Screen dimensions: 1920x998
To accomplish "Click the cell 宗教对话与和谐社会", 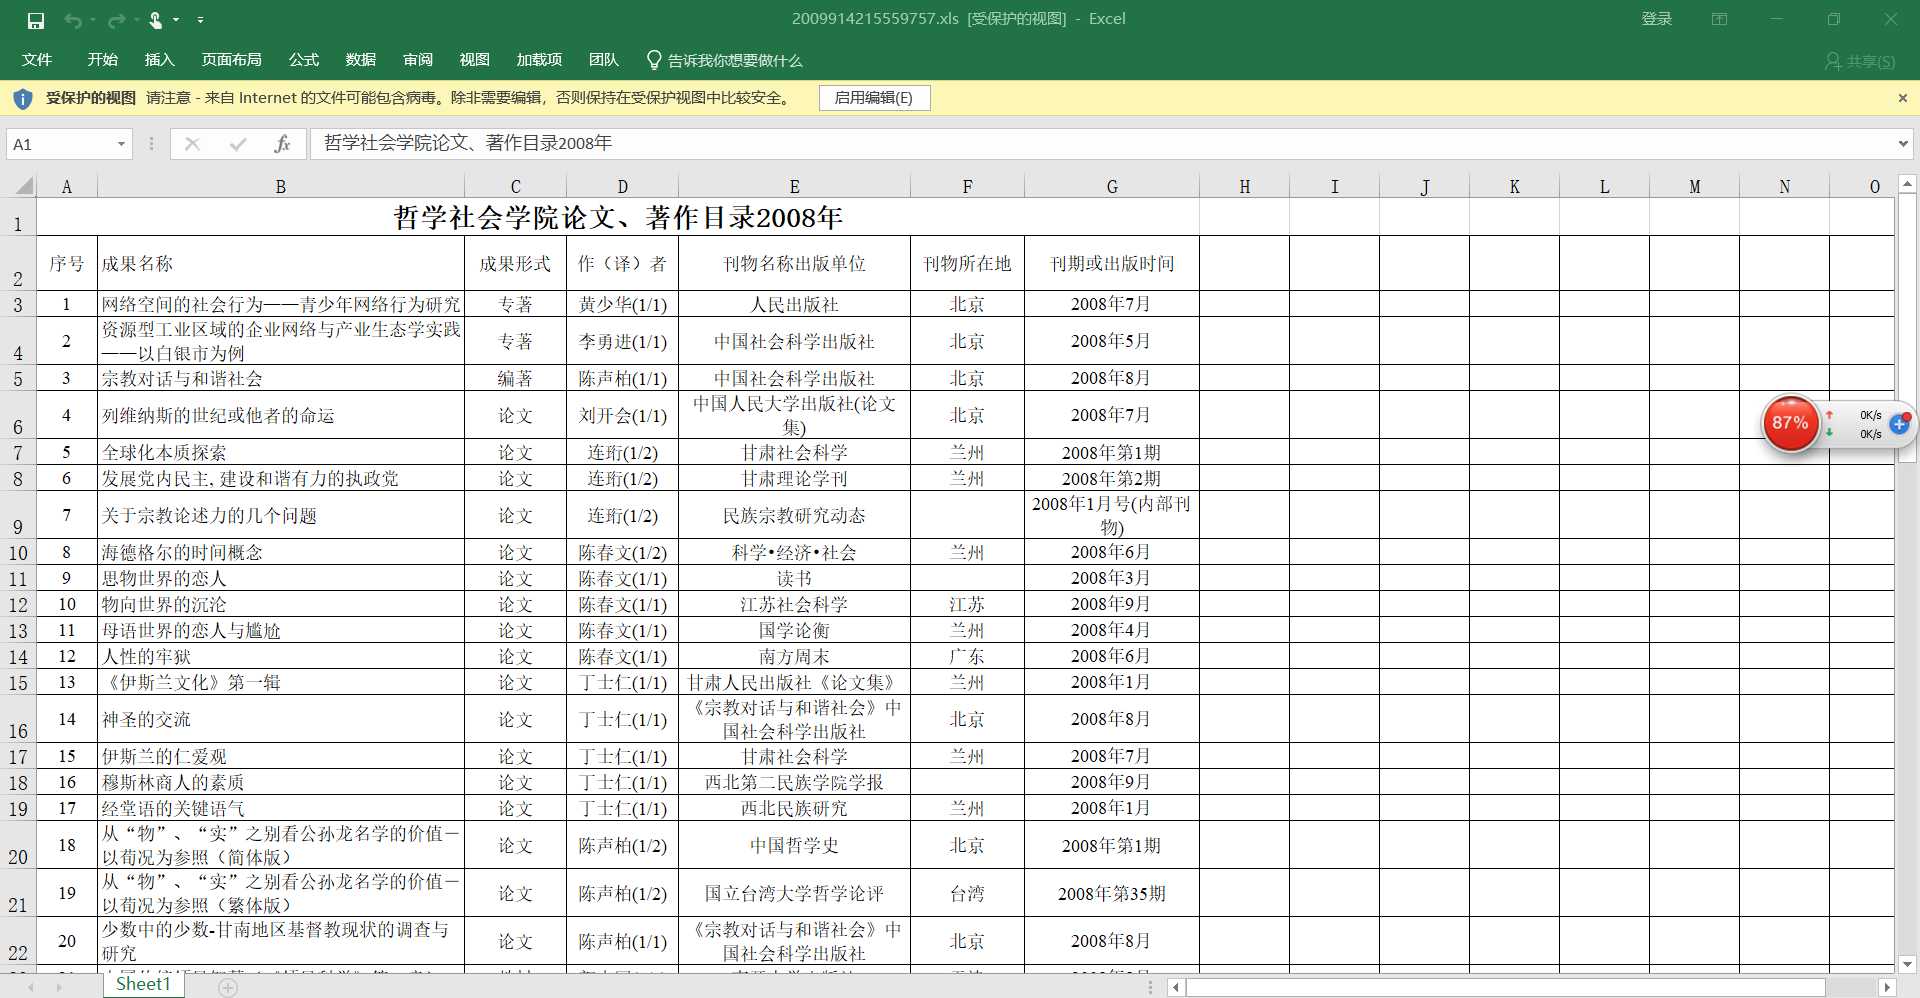I will coord(281,378).
